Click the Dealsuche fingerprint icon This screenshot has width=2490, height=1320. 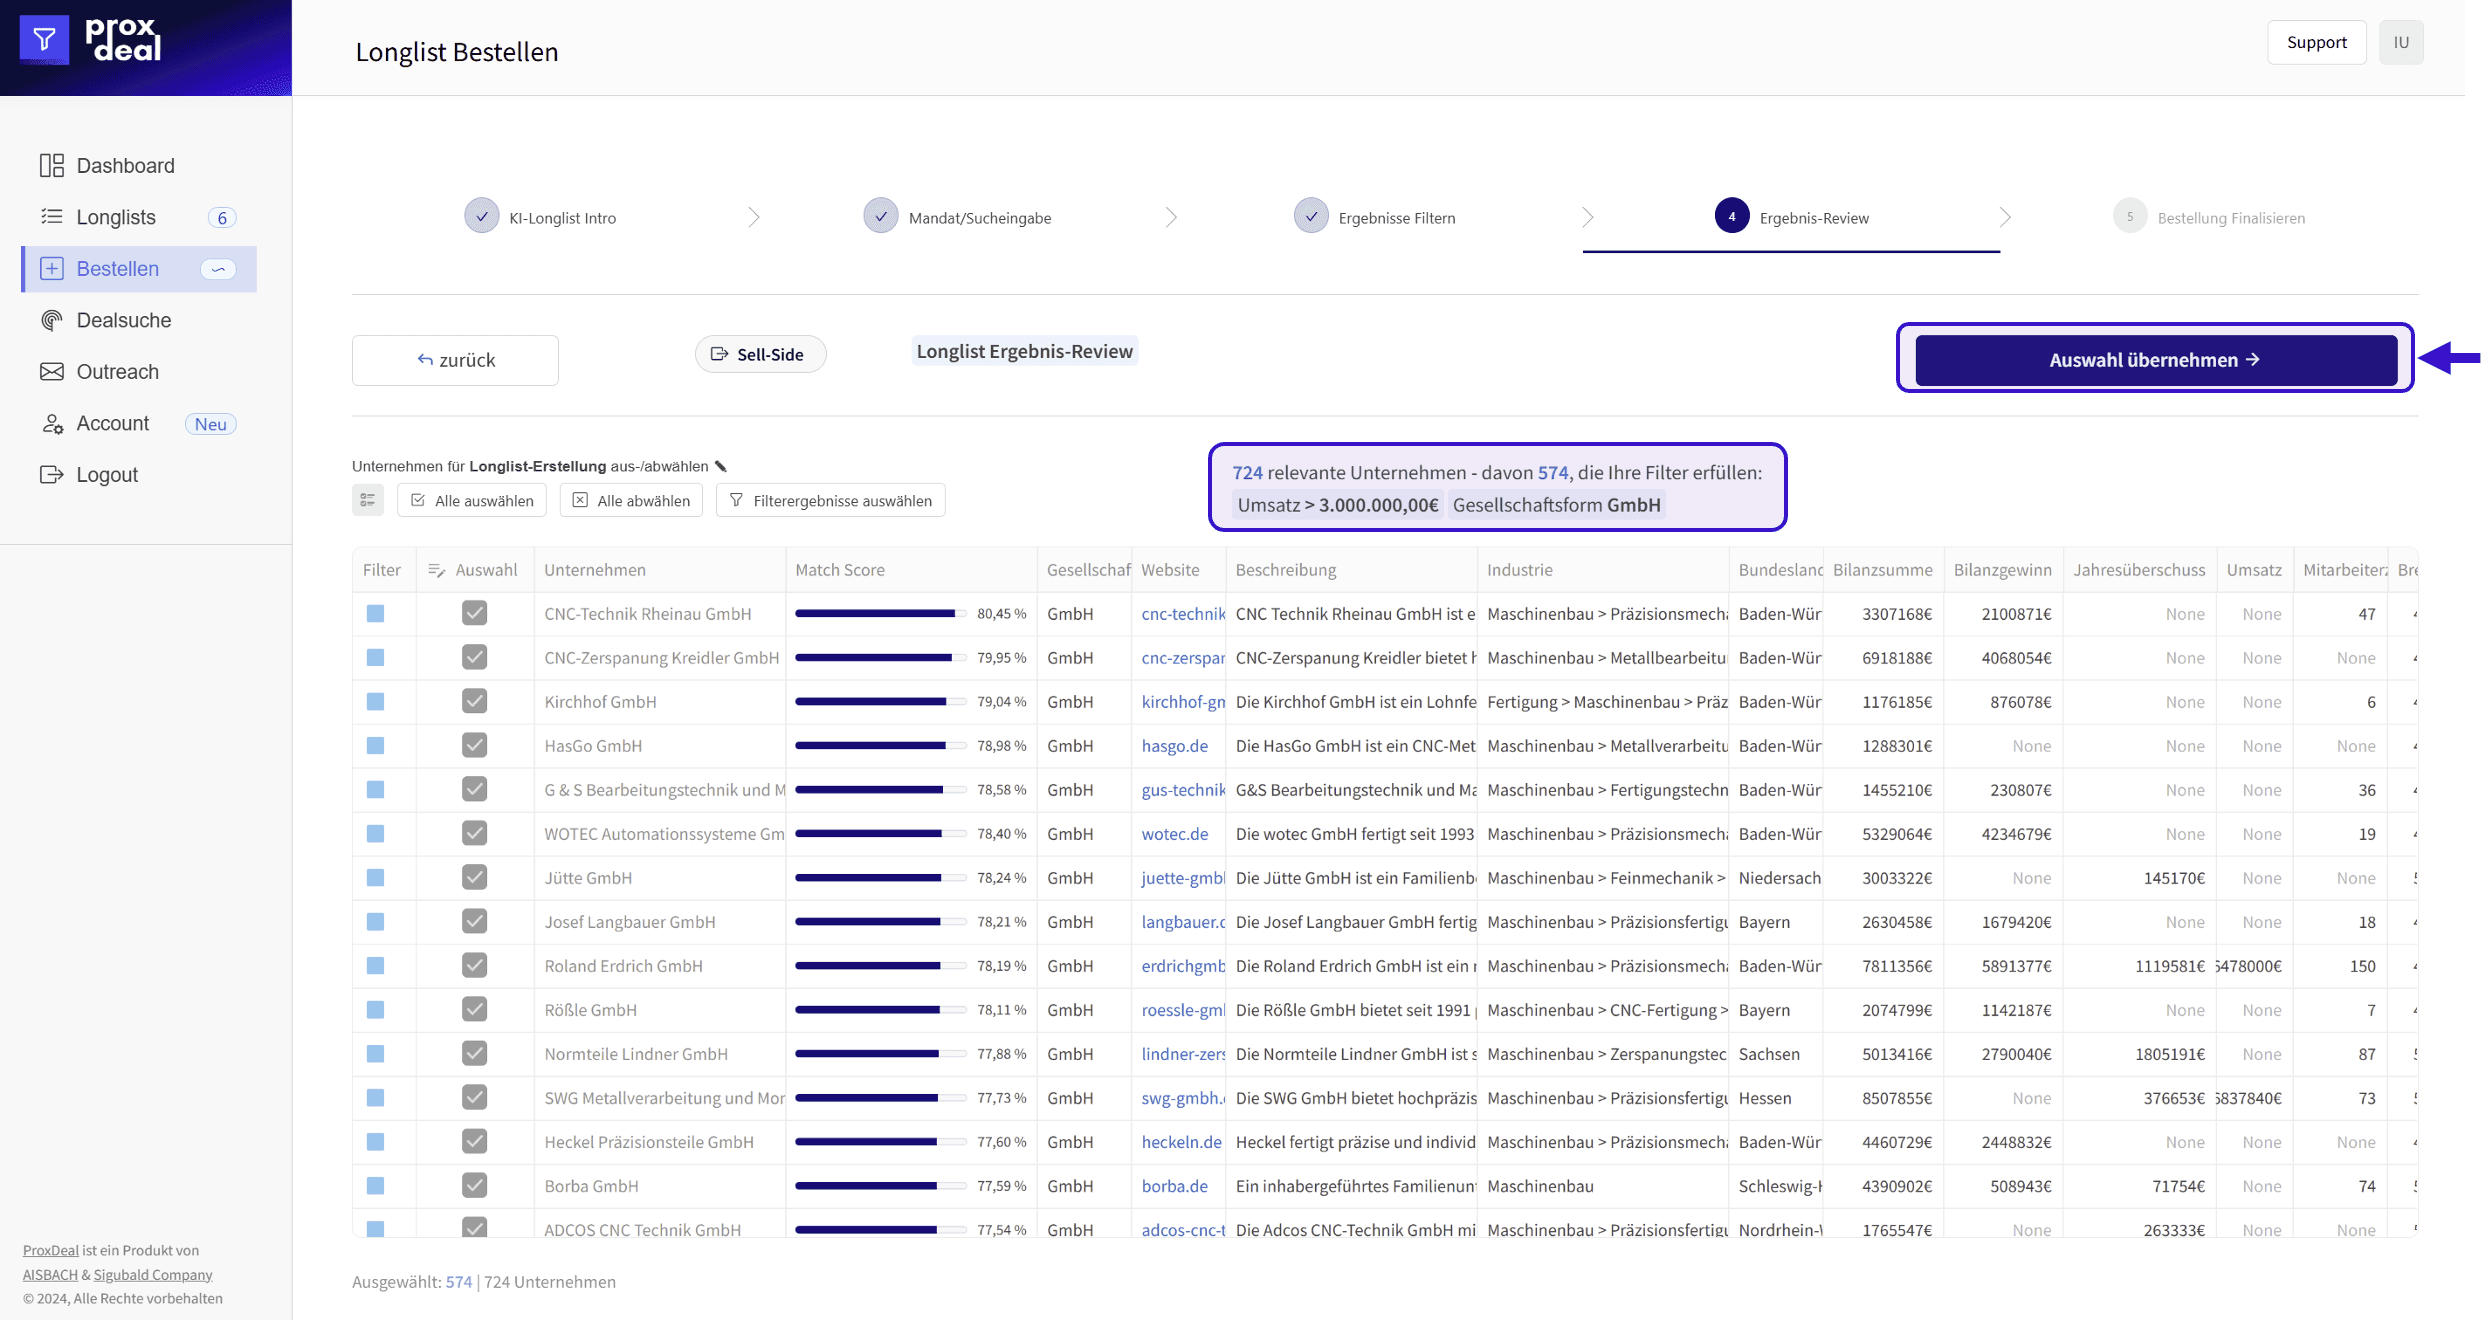tap(52, 320)
